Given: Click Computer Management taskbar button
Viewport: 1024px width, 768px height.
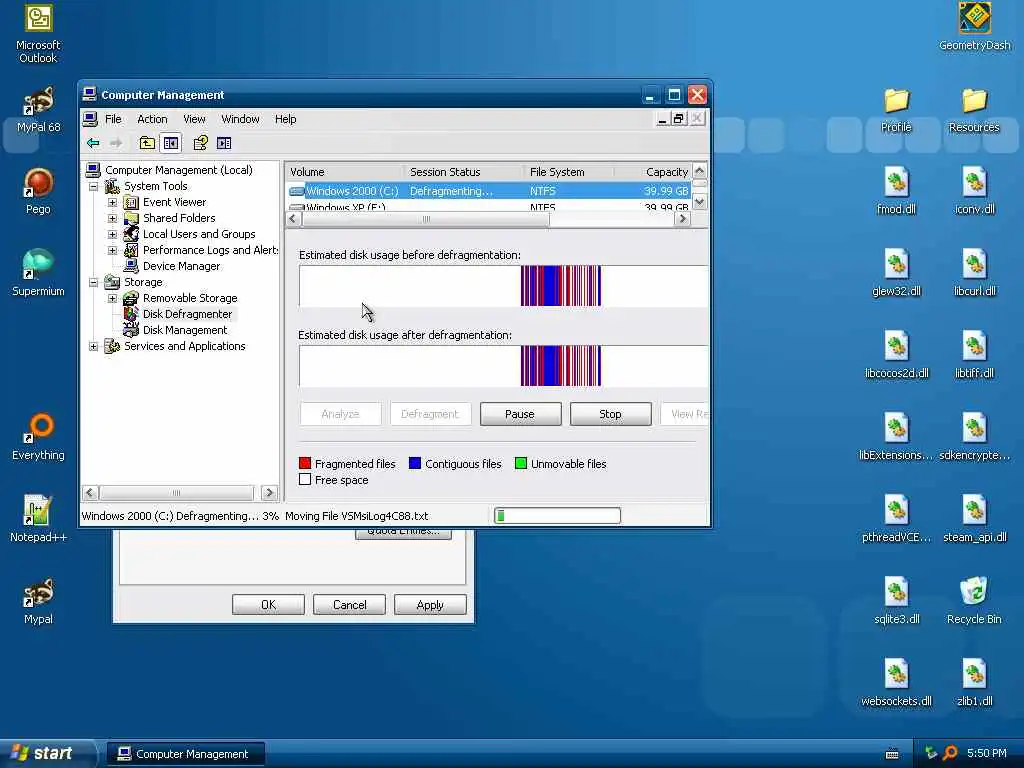Looking at the screenshot, I should (x=186, y=754).
